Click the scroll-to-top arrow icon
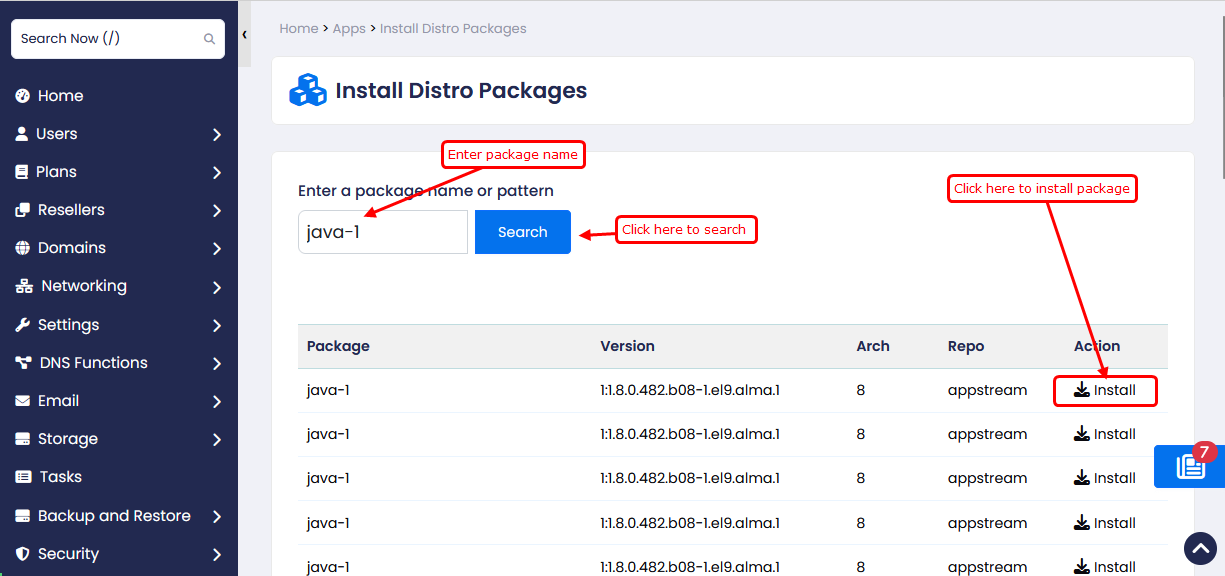This screenshot has height=576, width=1225. [x=1200, y=549]
